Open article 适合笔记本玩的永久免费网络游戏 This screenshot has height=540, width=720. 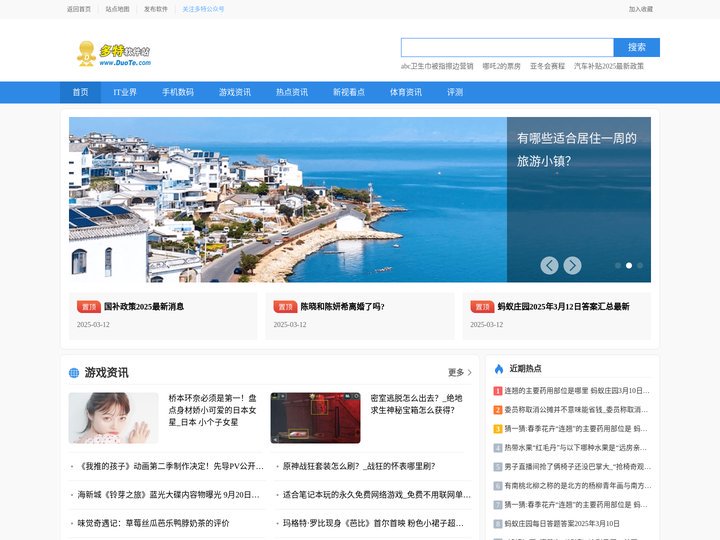[377, 495]
